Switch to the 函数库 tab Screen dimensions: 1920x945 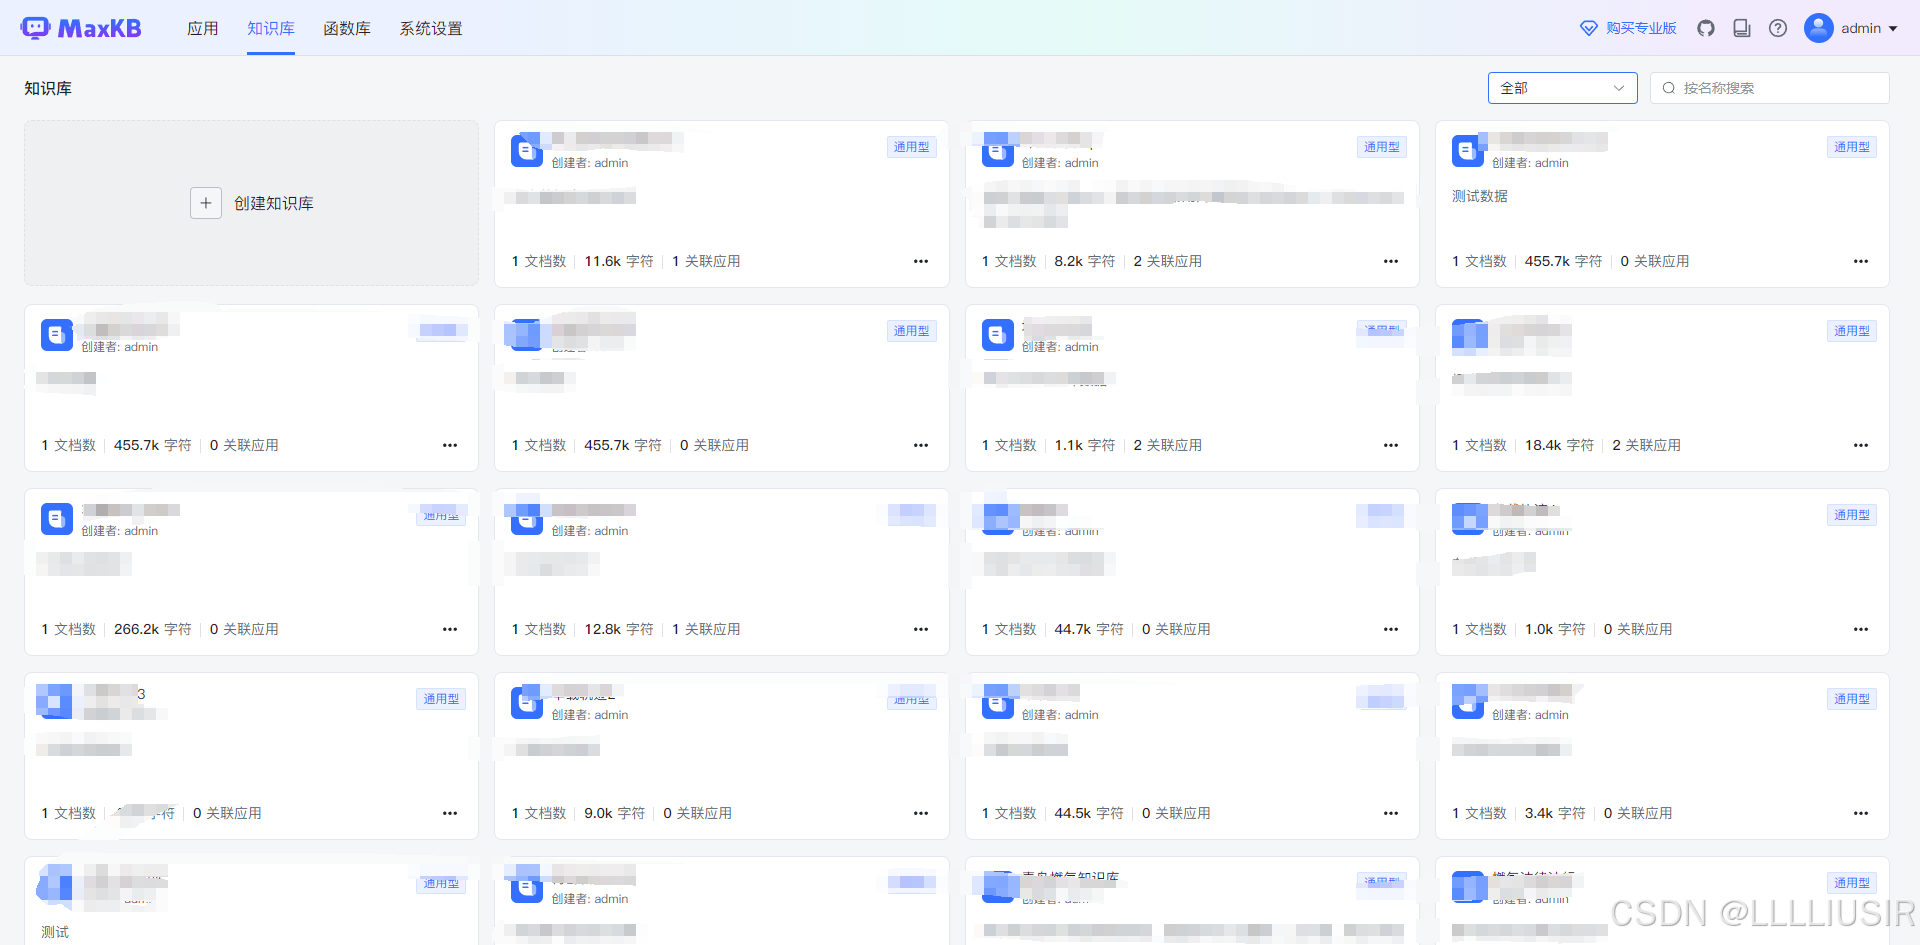pos(347,28)
